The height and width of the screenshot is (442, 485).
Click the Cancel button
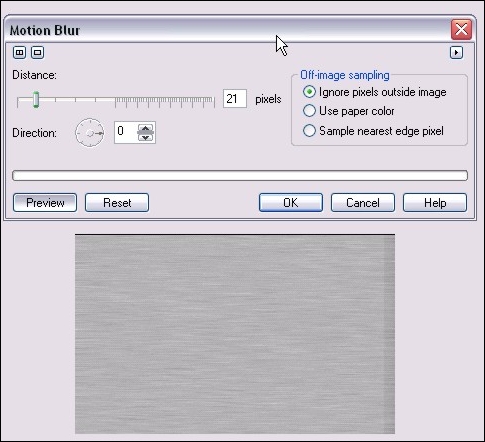tap(363, 203)
